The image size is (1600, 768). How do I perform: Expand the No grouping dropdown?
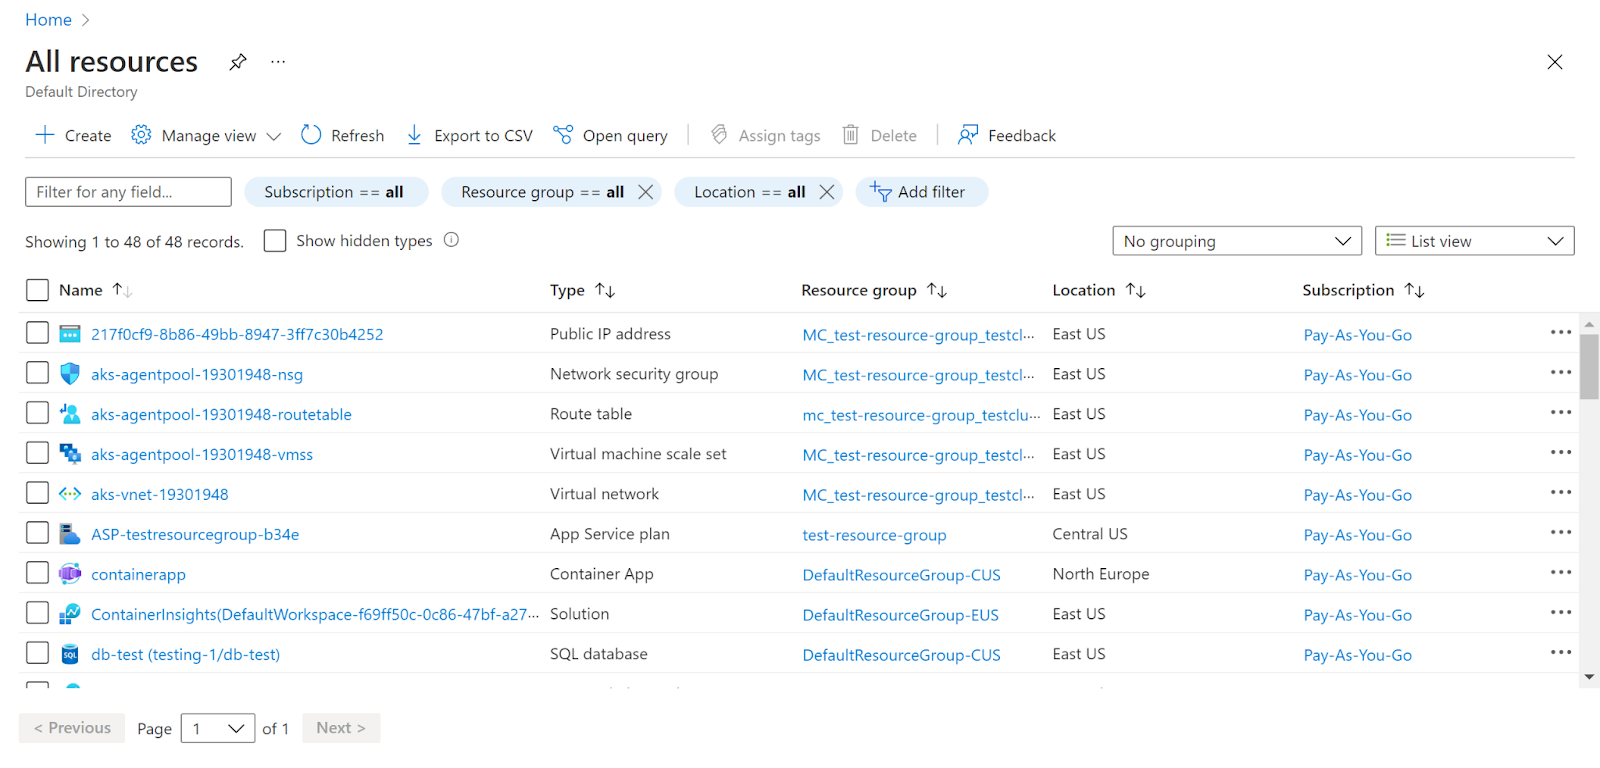point(1236,241)
